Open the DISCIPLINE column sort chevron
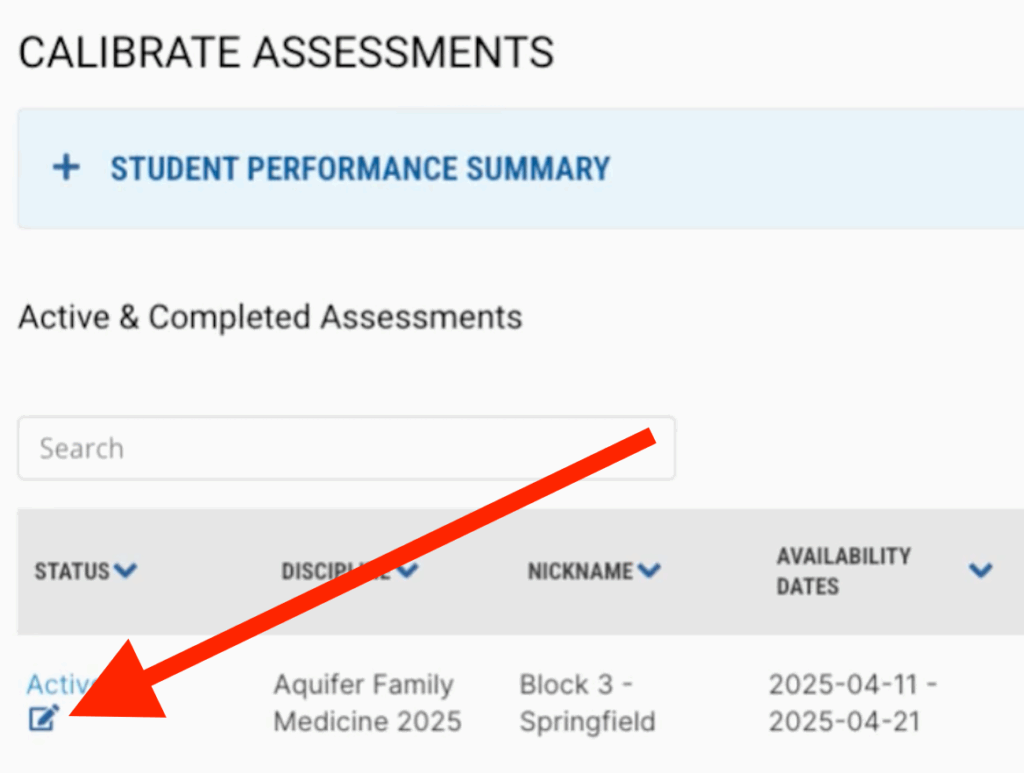 coord(406,571)
